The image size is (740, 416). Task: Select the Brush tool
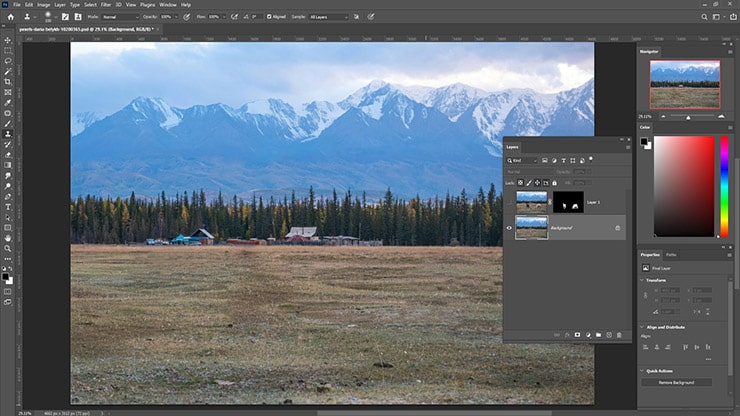pyautogui.click(x=8, y=123)
